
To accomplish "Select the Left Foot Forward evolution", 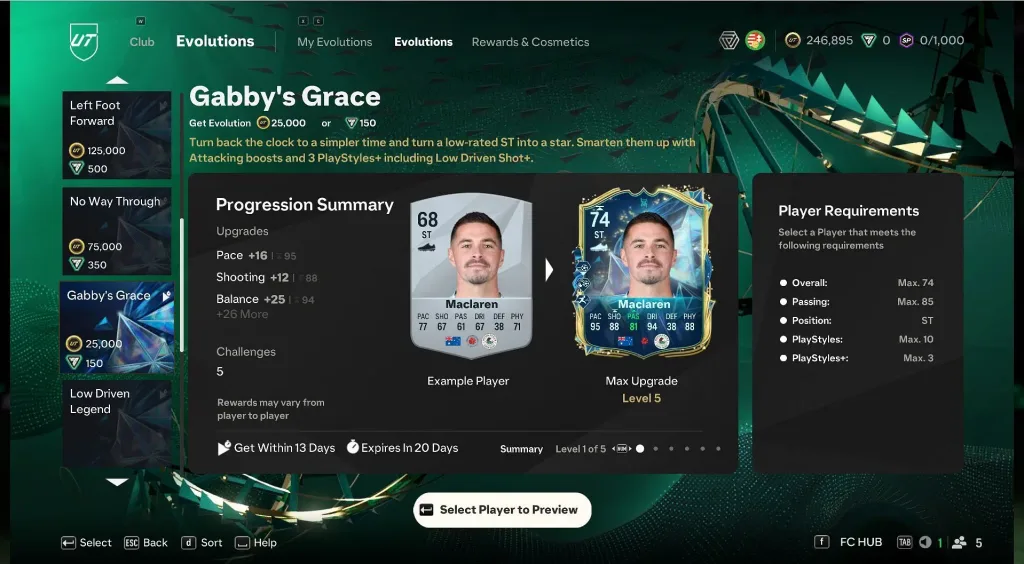I will (x=117, y=135).
